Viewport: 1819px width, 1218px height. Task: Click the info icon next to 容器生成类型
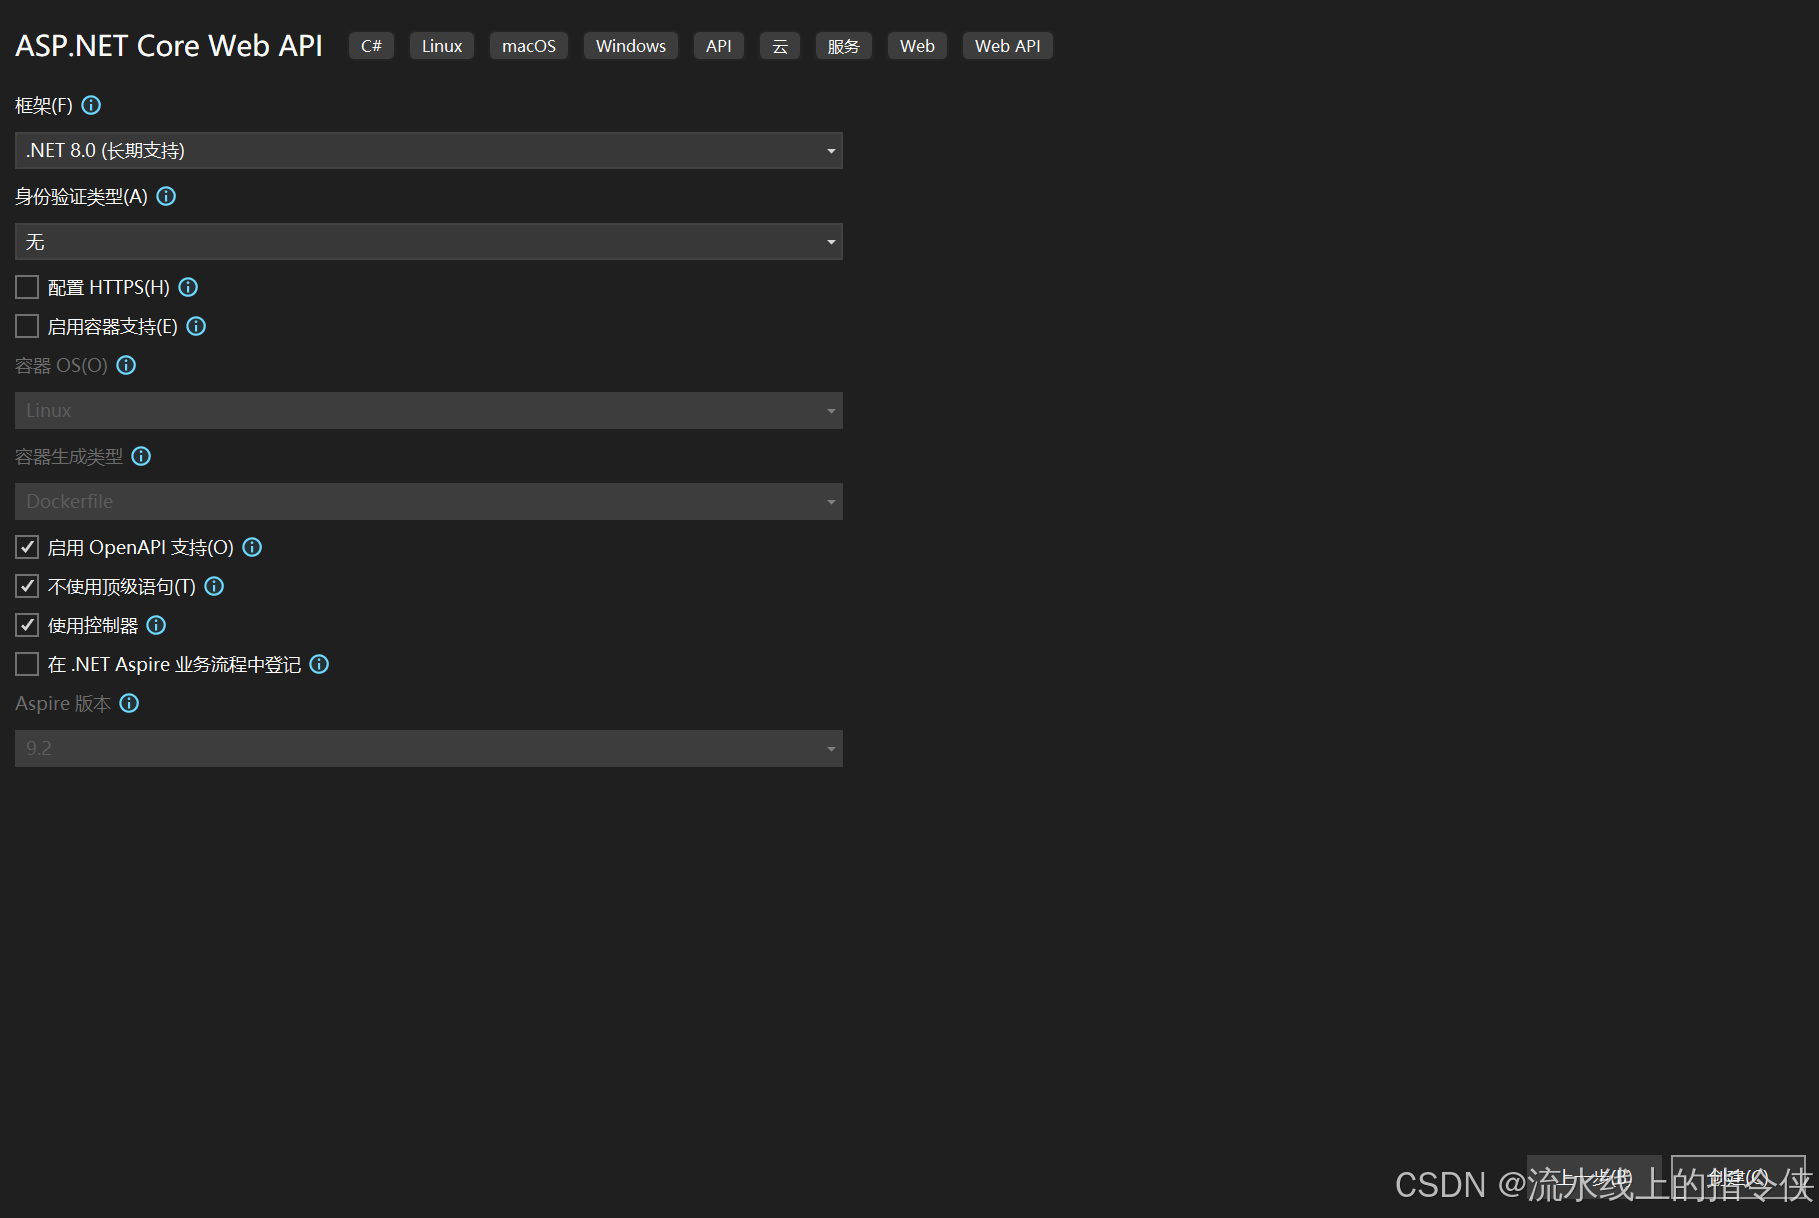[x=141, y=456]
